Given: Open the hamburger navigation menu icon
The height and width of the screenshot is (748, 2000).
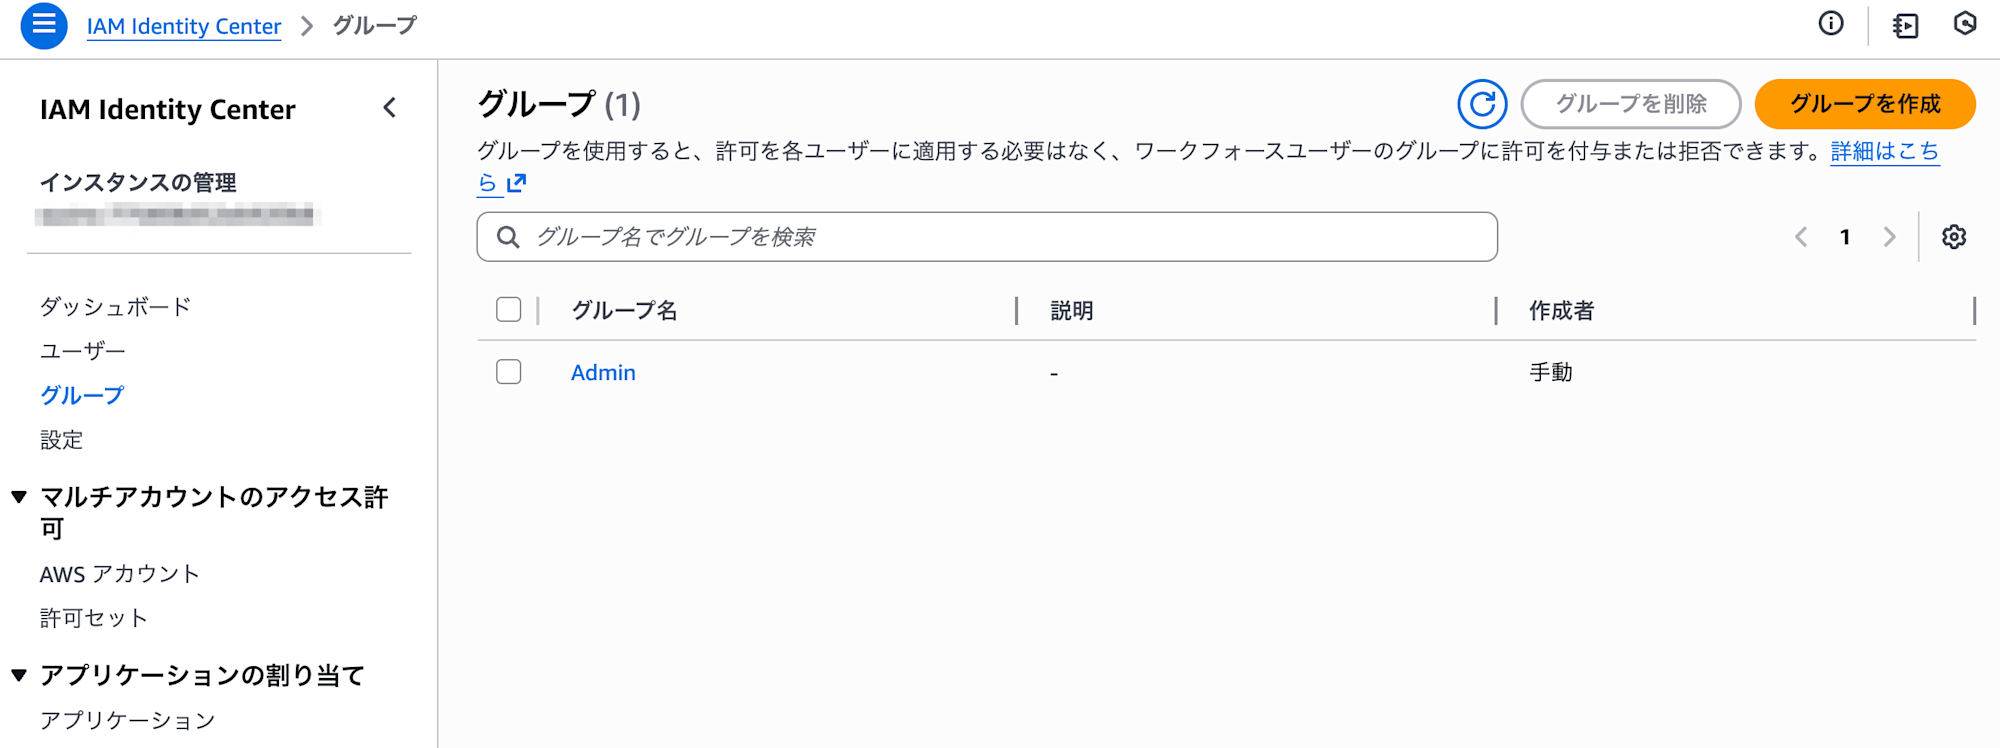Looking at the screenshot, I should pos(44,25).
